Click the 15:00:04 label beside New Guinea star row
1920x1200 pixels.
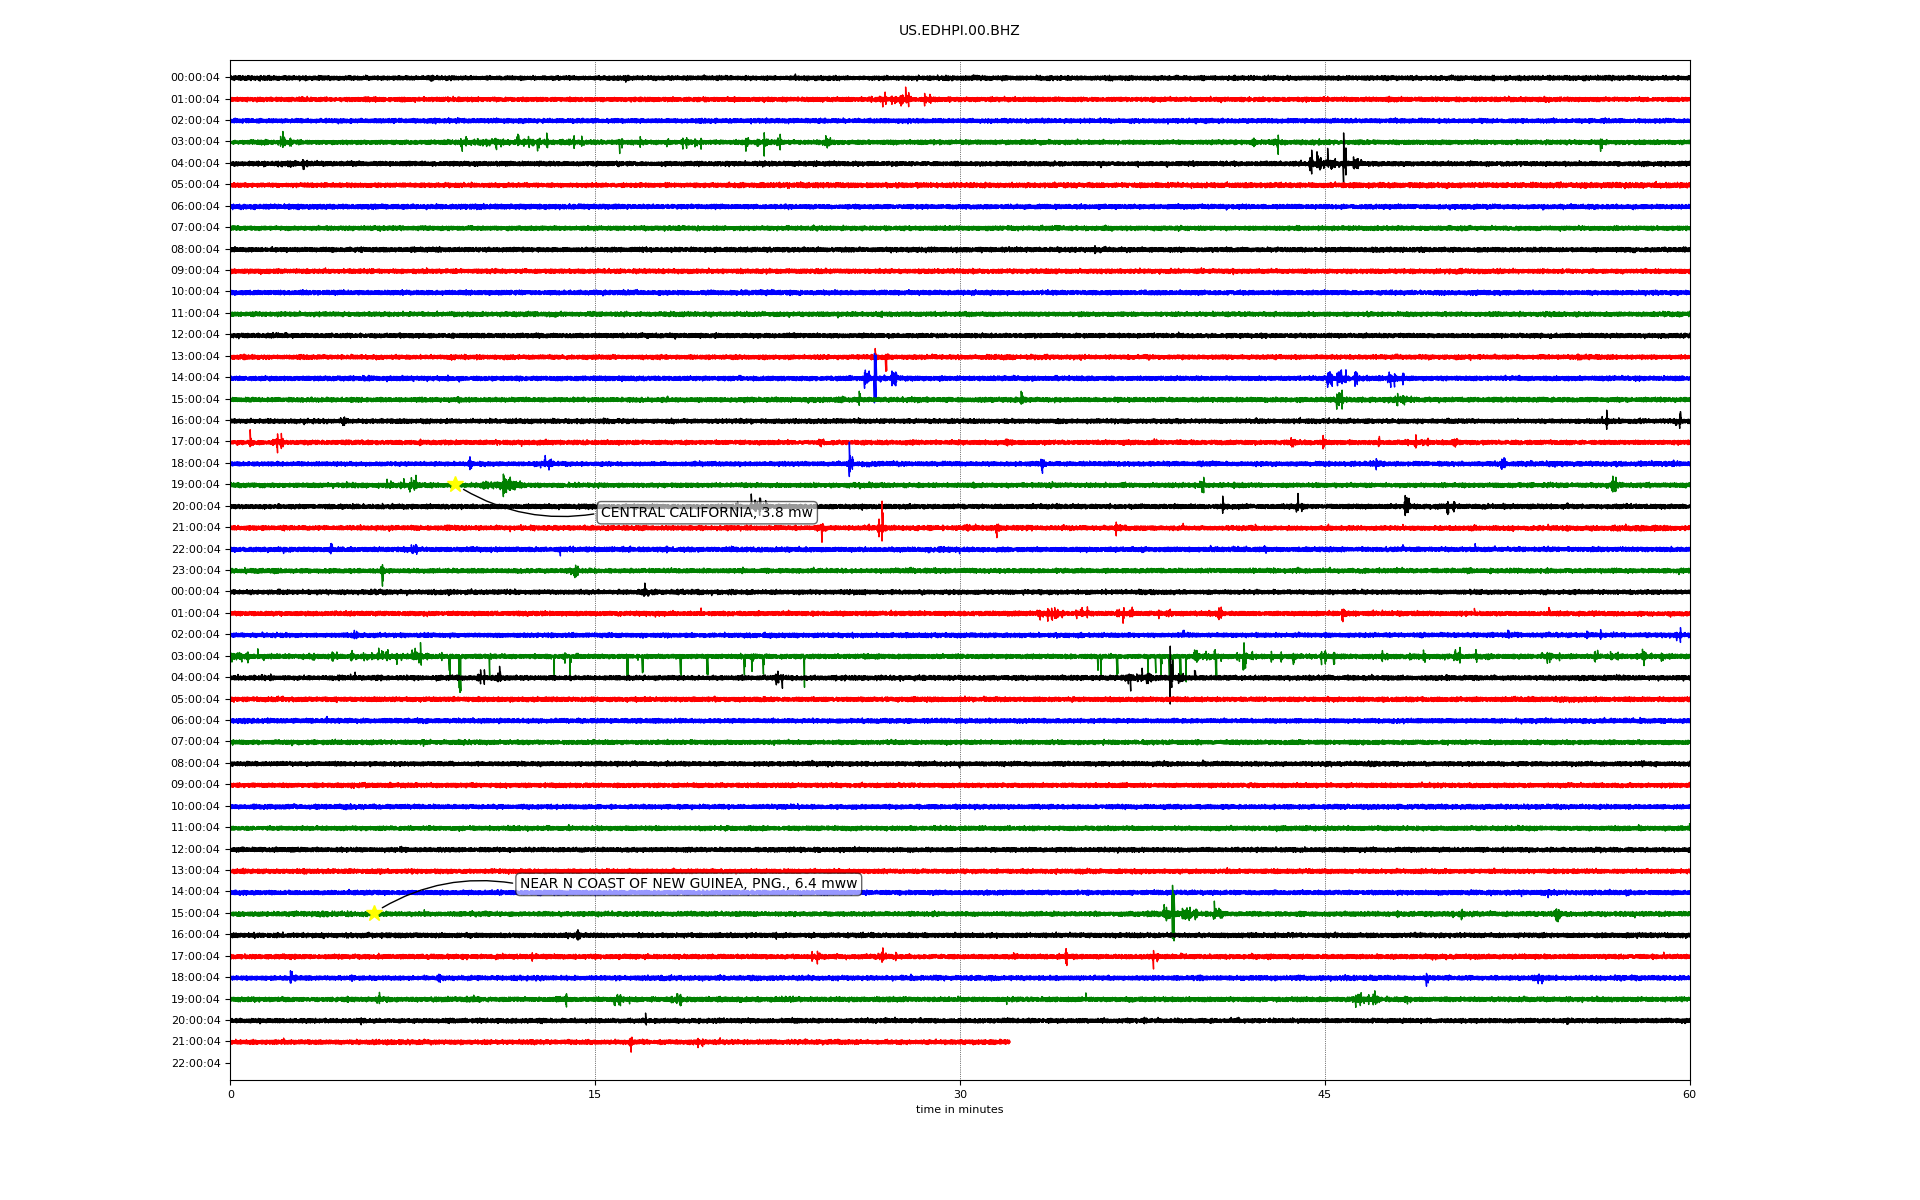coord(195,914)
